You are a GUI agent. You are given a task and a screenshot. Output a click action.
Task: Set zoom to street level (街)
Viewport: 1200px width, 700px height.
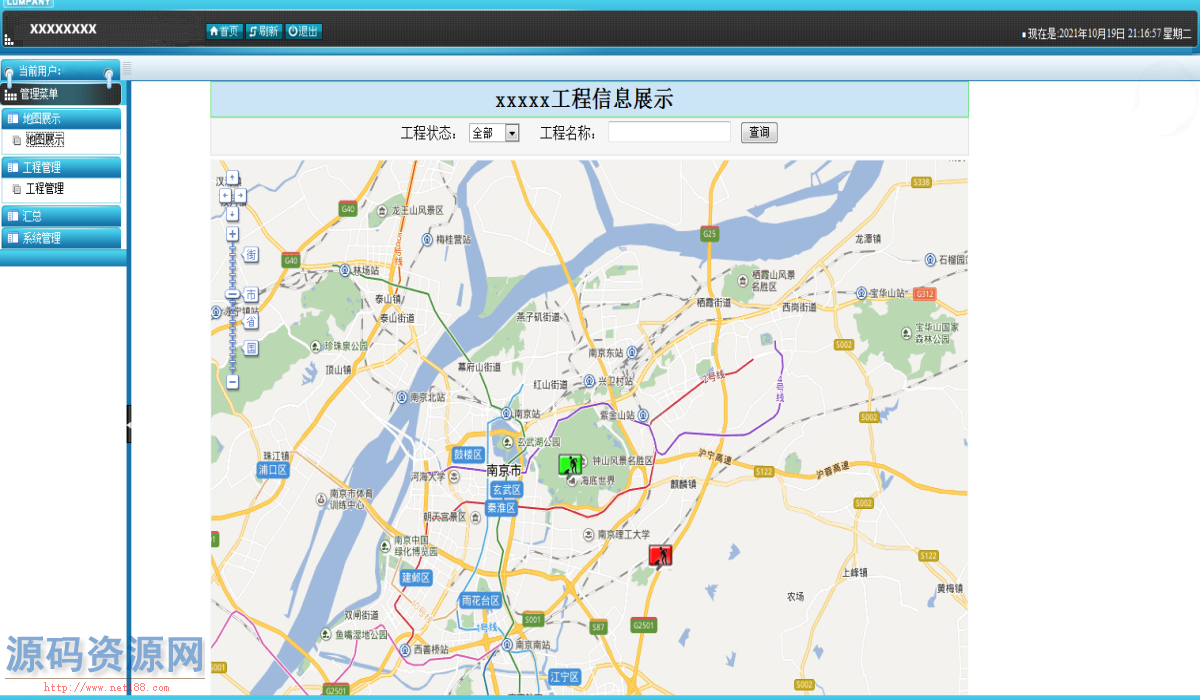[251, 255]
